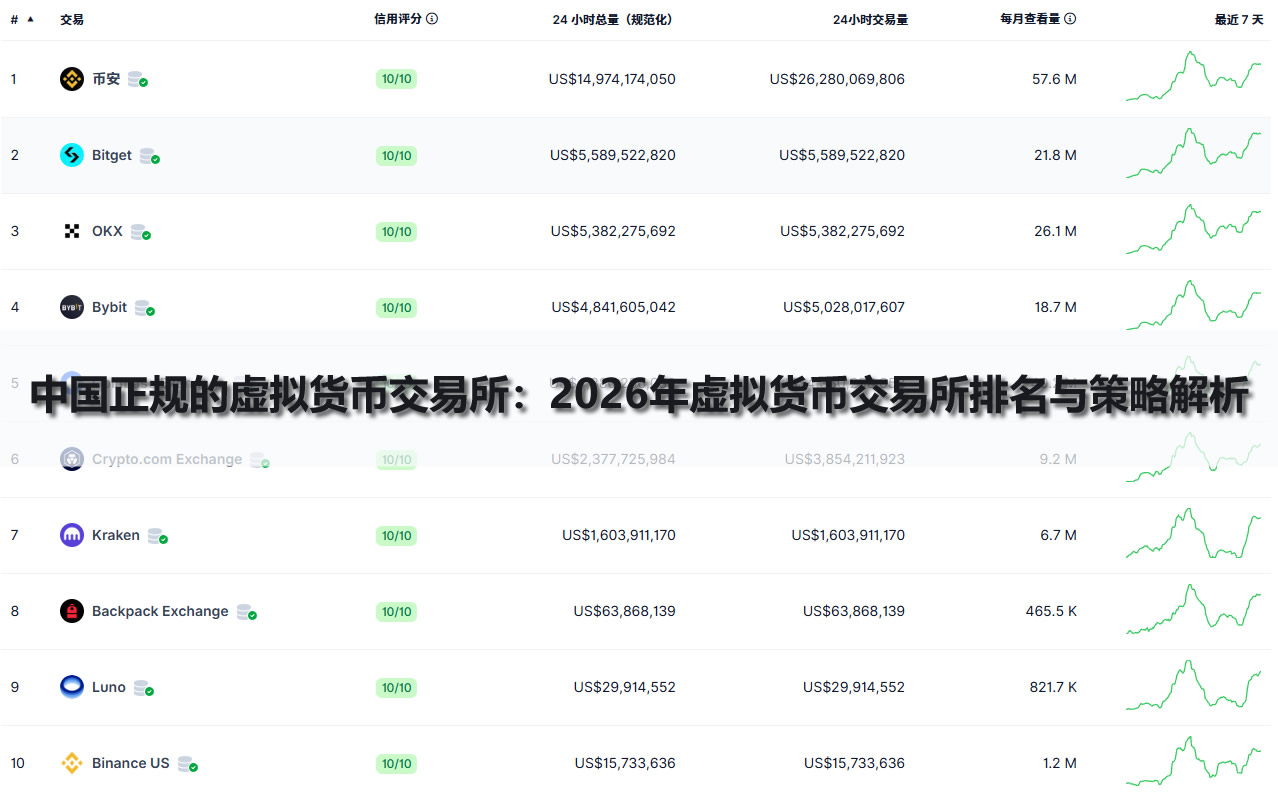The image size is (1278, 797).
Task: Open the Crypto.com Exchange link
Action: point(167,459)
